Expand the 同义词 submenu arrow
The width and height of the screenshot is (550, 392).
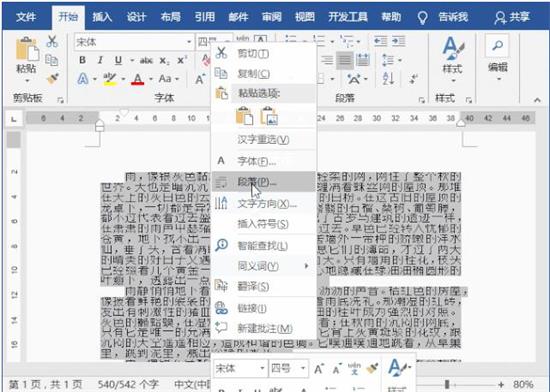click(306, 266)
